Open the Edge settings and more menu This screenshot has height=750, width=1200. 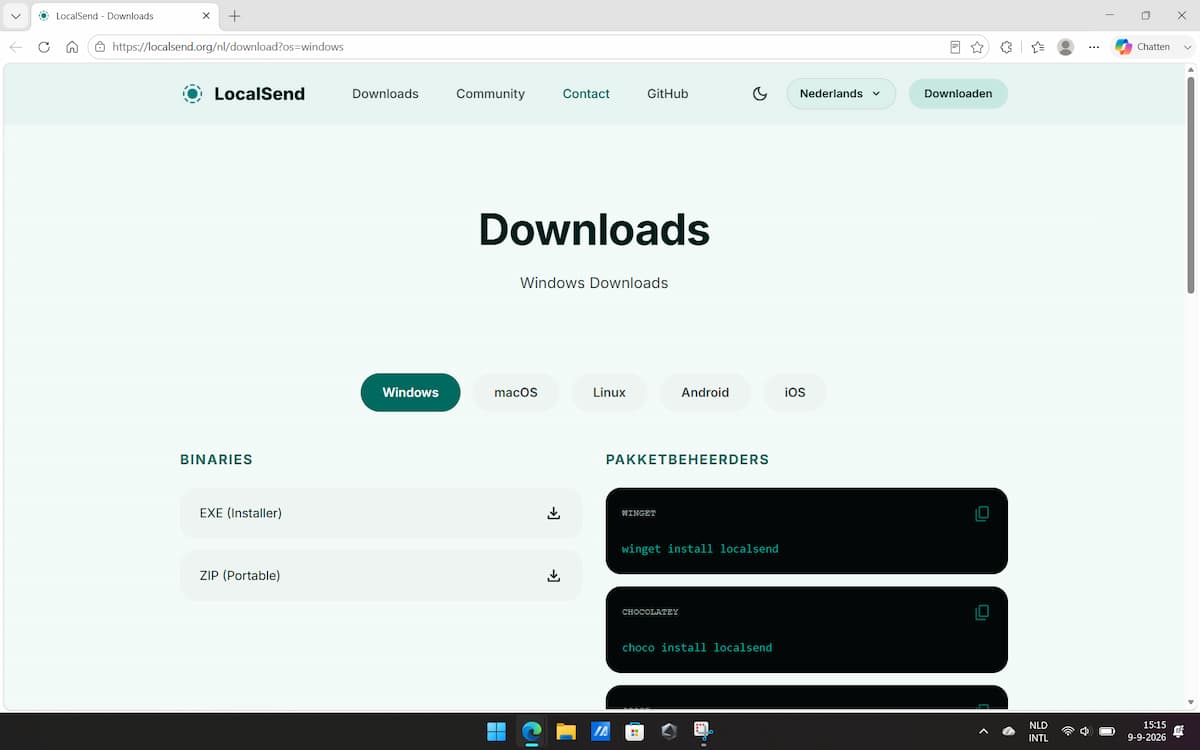pos(1094,47)
